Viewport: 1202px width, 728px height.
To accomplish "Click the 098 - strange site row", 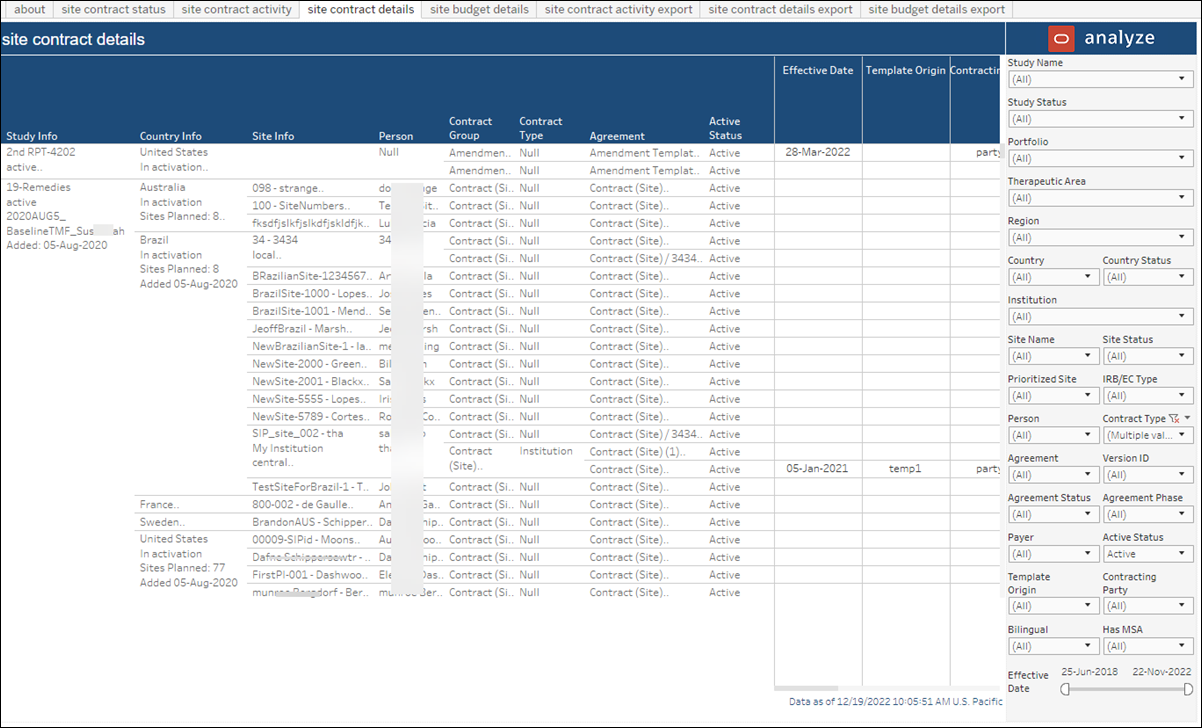I will click(x=311, y=188).
